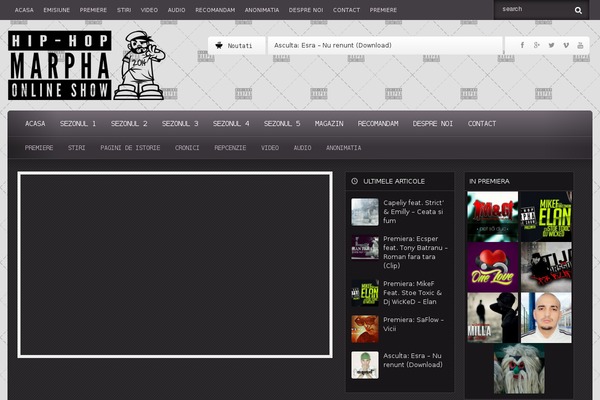
Task: Open RECOMANDAM in main navigation
Action: 378,124
